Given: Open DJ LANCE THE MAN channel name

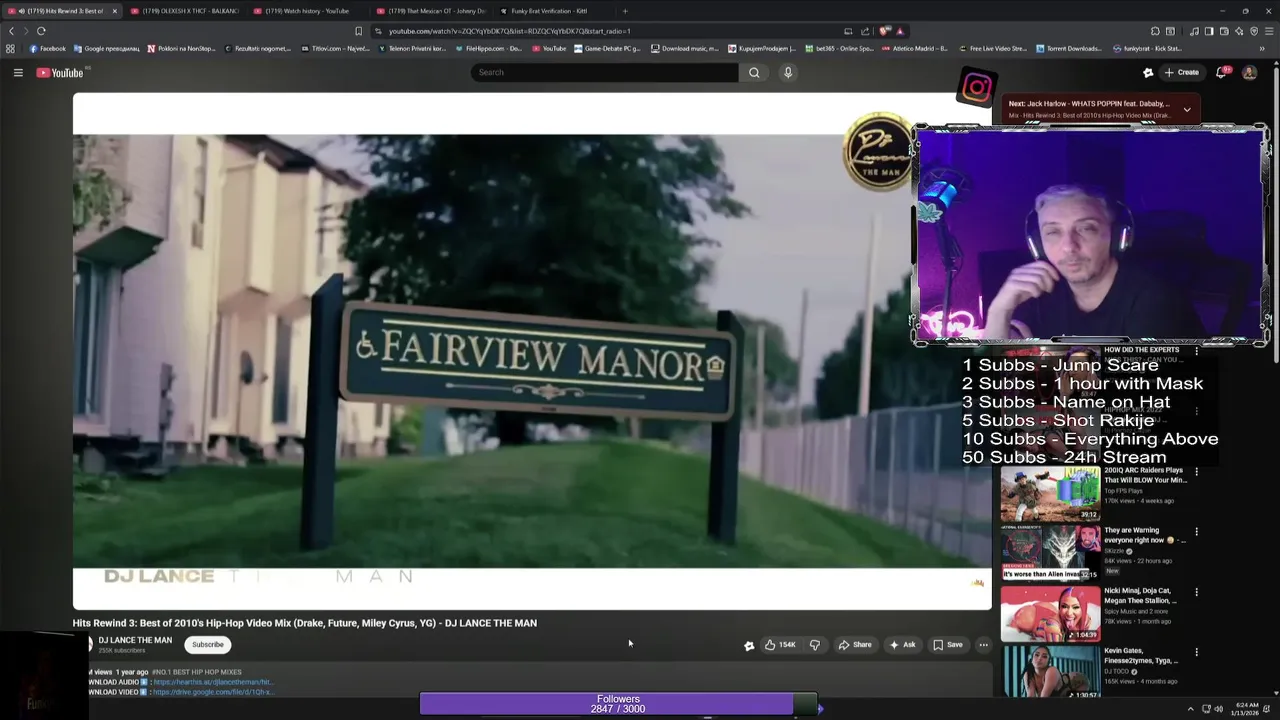Looking at the screenshot, I should pyautogui.click(x=135, y=640).
